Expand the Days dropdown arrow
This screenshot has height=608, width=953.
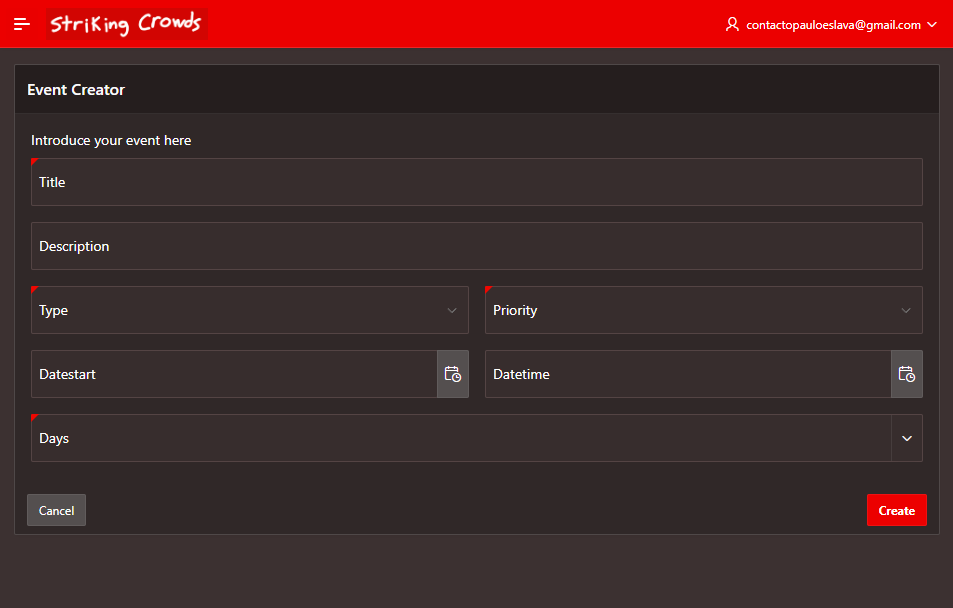click(x=907, y=438)
